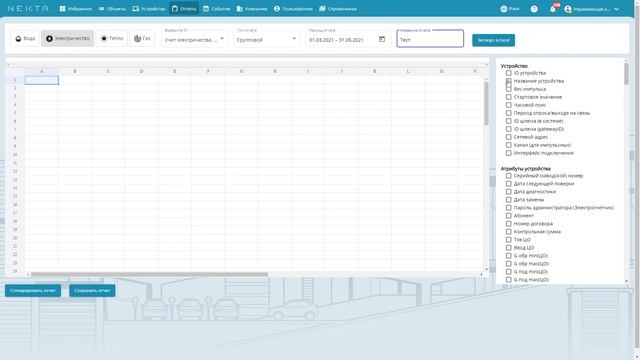Open the Устройства menu
This screenshot has width=640, height=360.
point(149,9)
